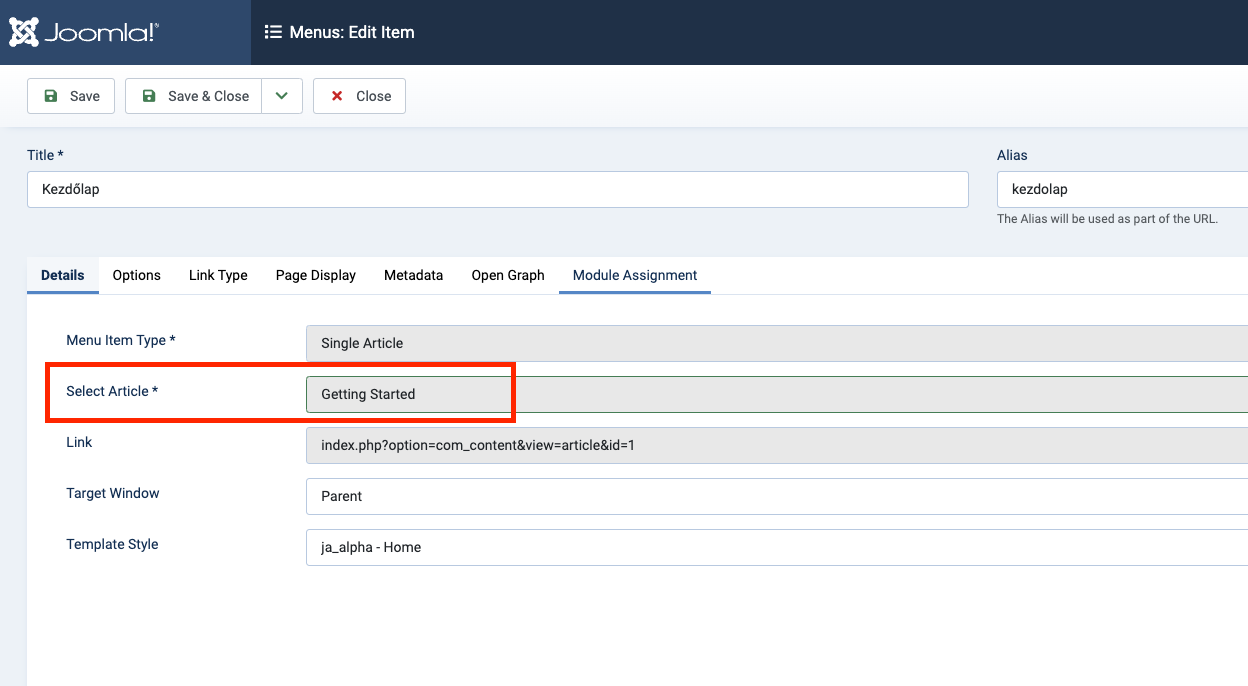Click into the Alias input field

pyautogui.click(x=1120, y=189)
